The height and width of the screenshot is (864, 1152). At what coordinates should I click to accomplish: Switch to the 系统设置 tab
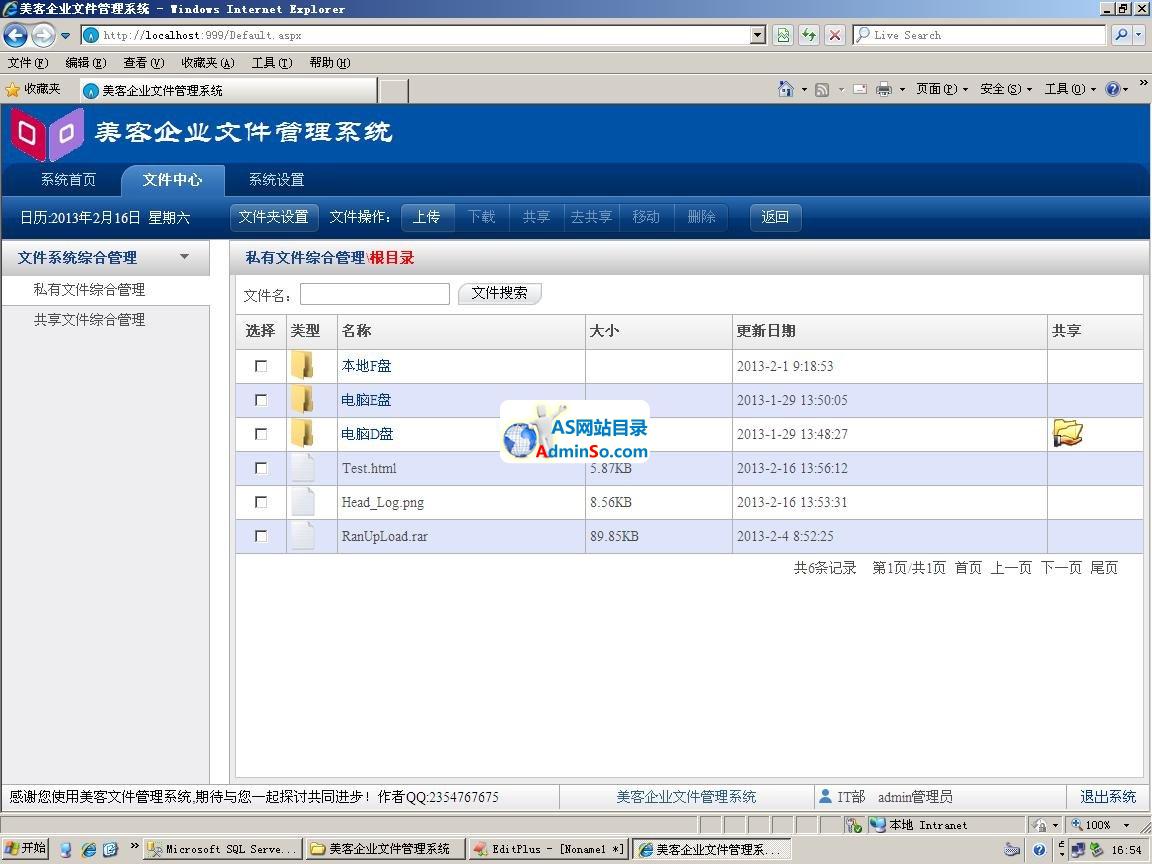point(276,179)
